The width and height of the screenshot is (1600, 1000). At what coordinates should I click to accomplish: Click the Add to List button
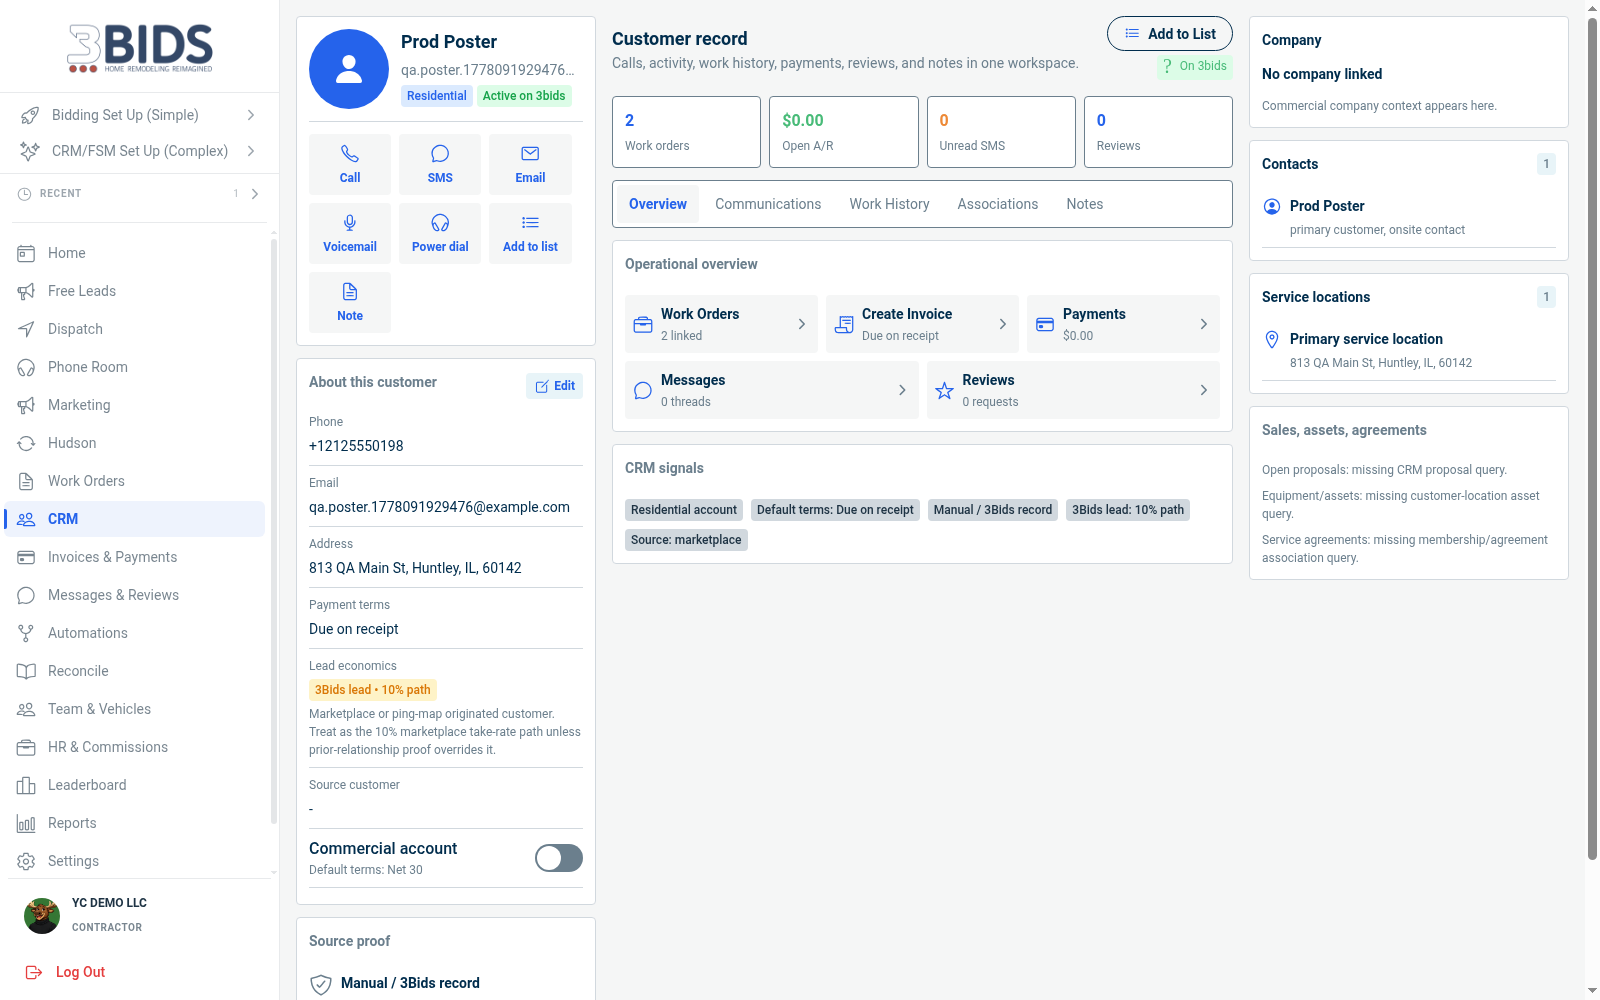point(1170,34)
